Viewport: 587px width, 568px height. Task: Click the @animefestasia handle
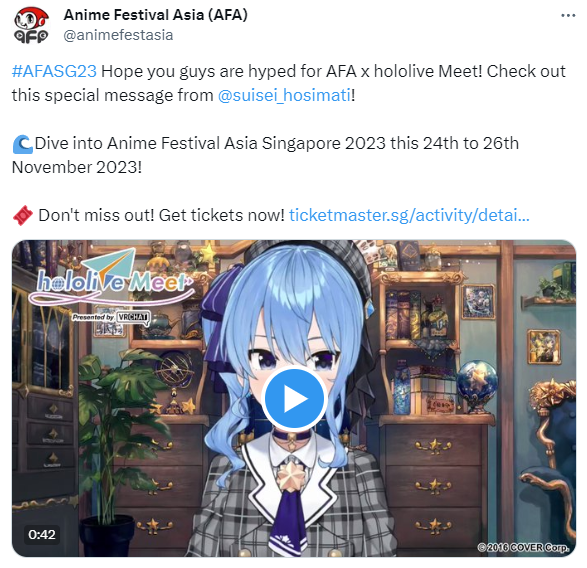(118, 35)
